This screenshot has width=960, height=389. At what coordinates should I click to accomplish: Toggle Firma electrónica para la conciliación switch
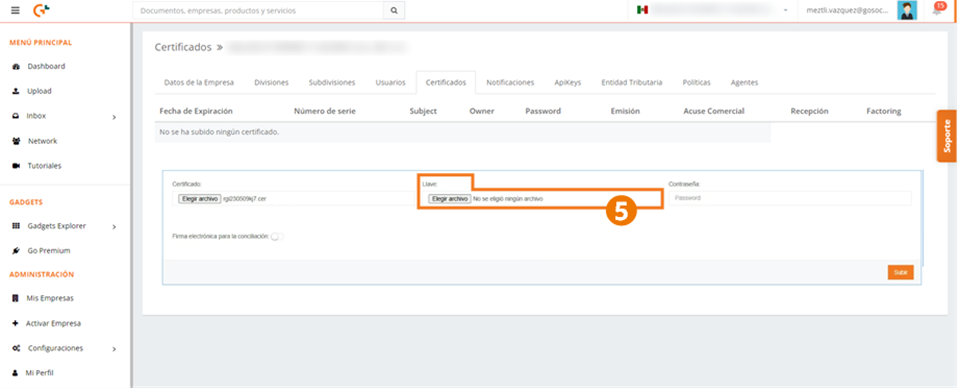277,236
